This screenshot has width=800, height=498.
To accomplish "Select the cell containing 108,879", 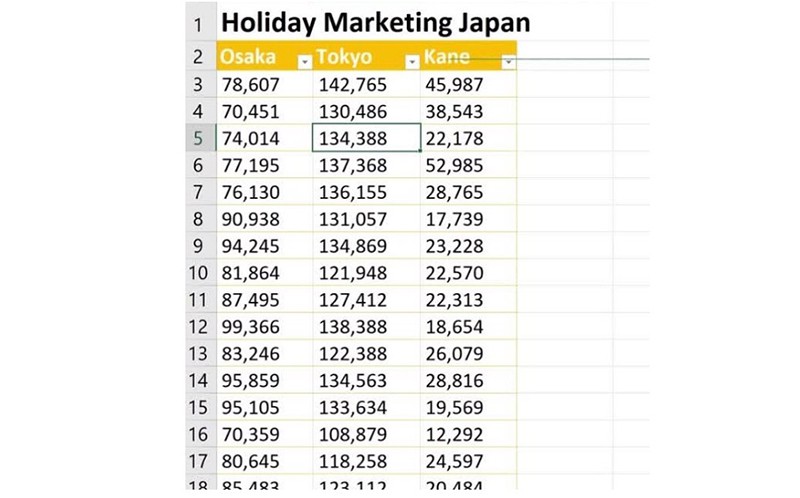I will [x=366, y=434].
